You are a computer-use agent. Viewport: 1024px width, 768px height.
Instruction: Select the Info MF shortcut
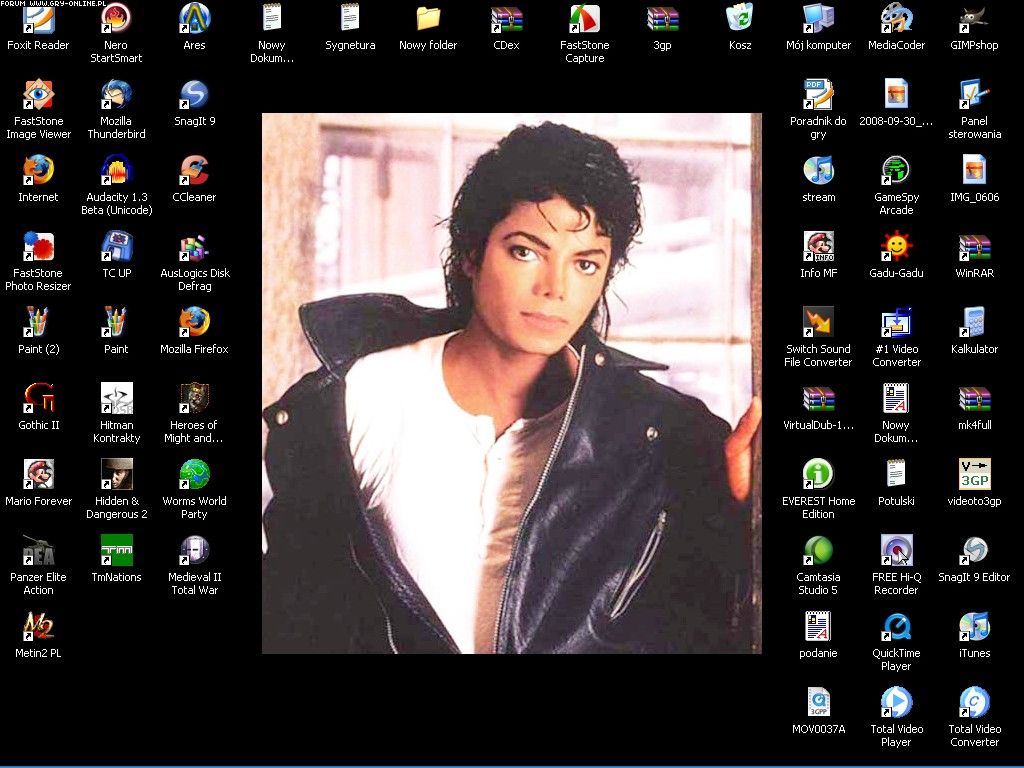point(818,247)
